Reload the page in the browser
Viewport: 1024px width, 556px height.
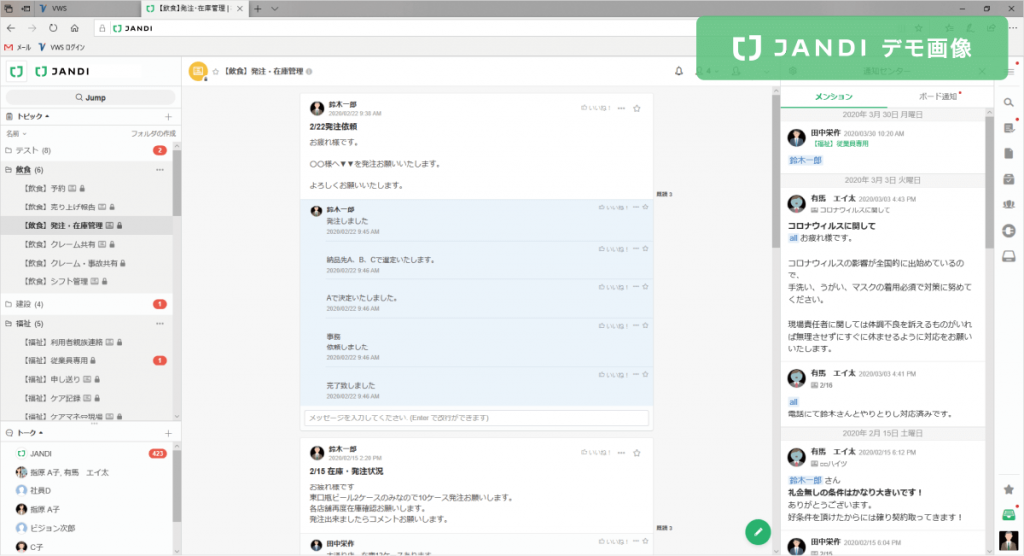click(53, 28)
